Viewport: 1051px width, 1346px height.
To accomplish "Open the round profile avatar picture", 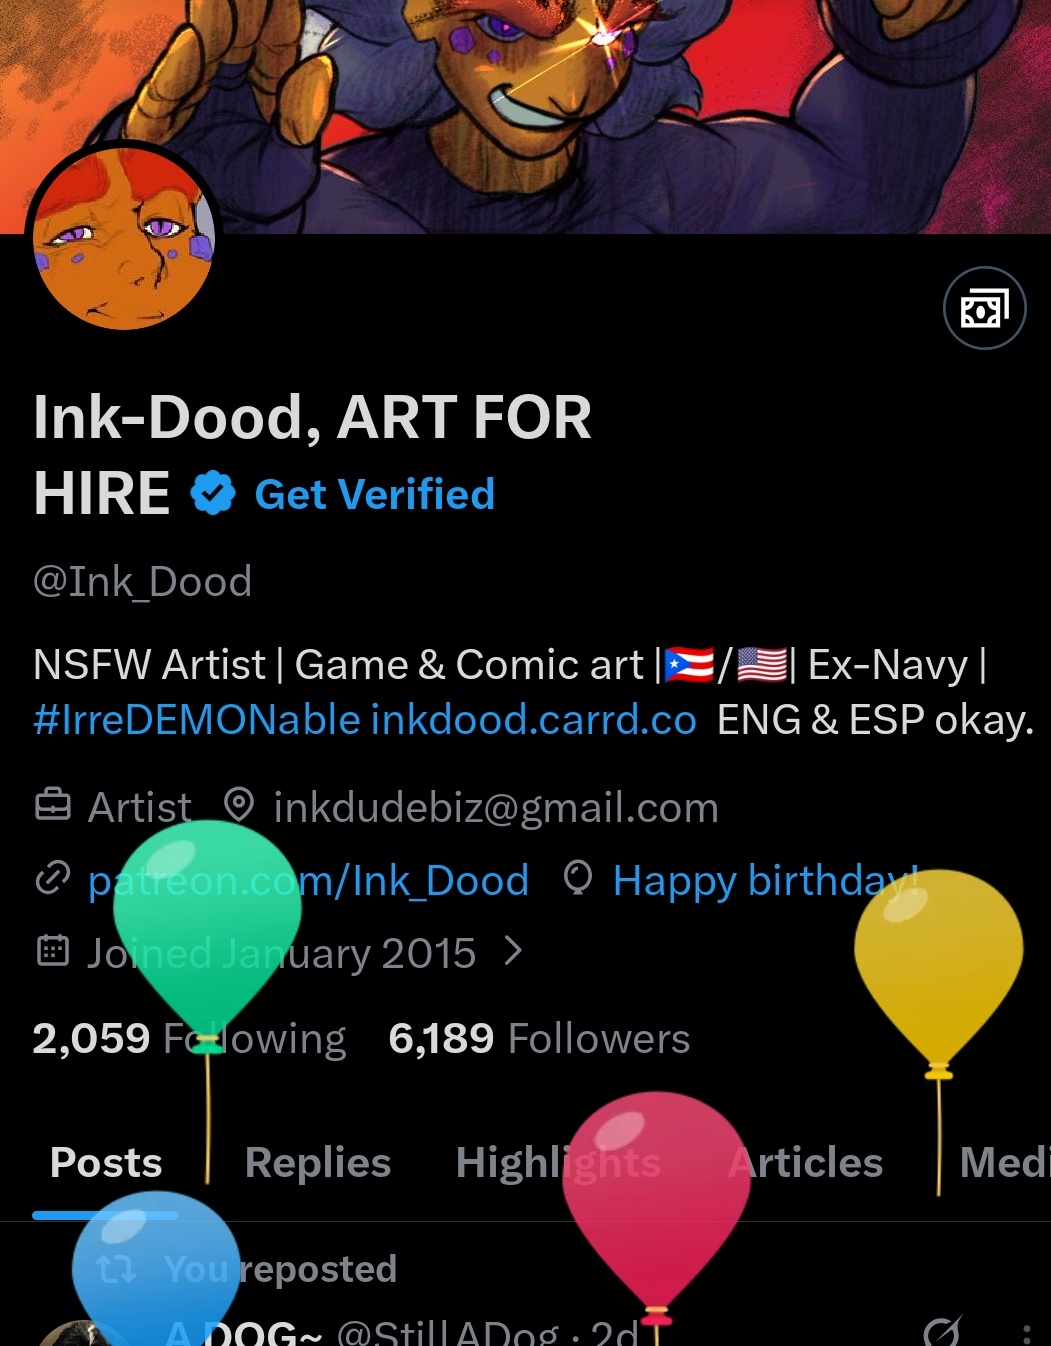I will tap(123, 238).
